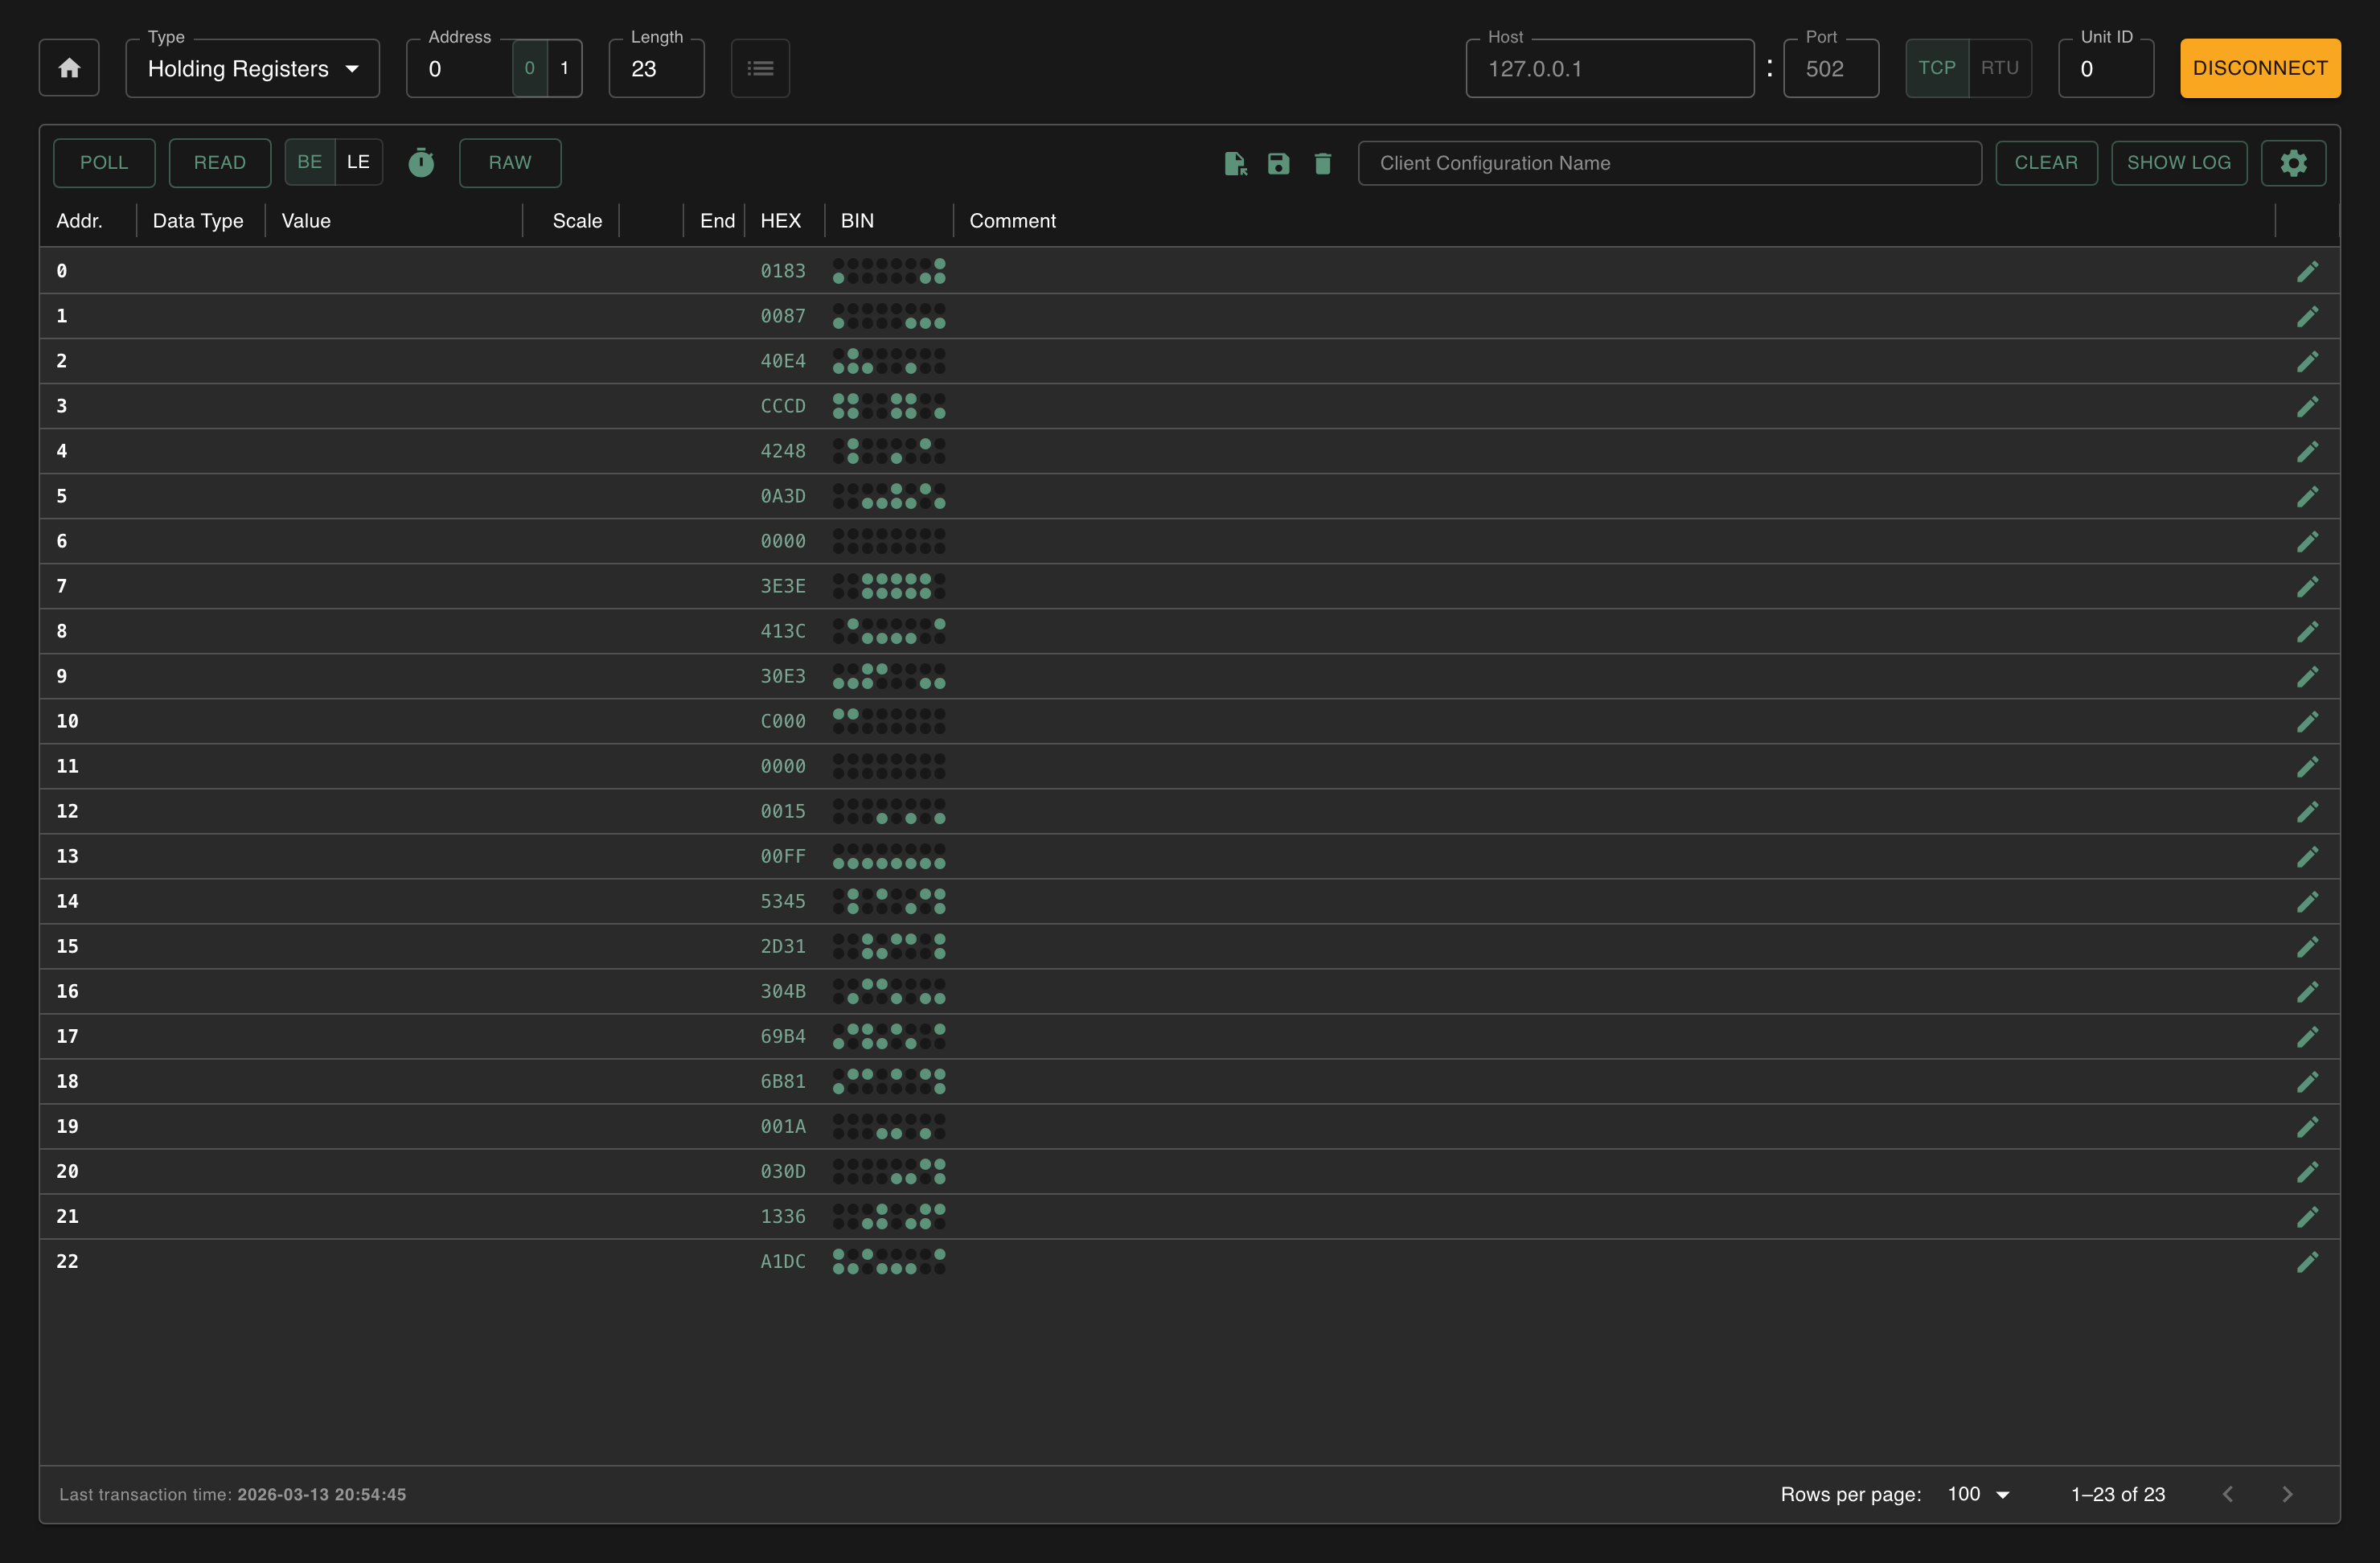Open the rows per page dropdown
2380x1563 pixels.
(x=1978, y=1494)
